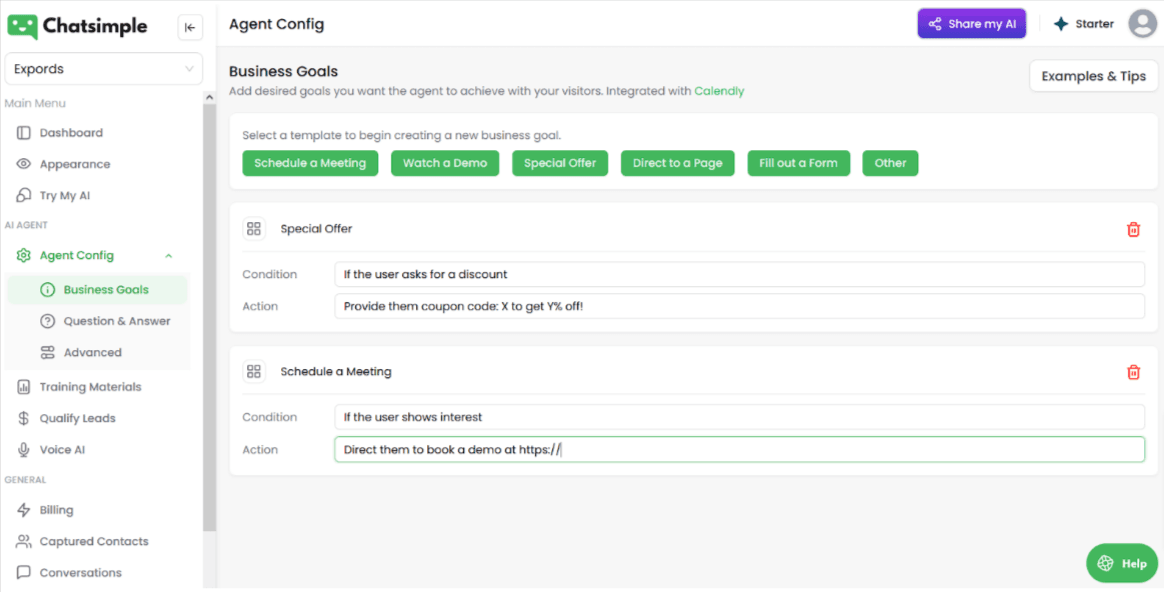Click the Special Offer condition field
This screenshot has height=592, width=1164.
[739, 274]
